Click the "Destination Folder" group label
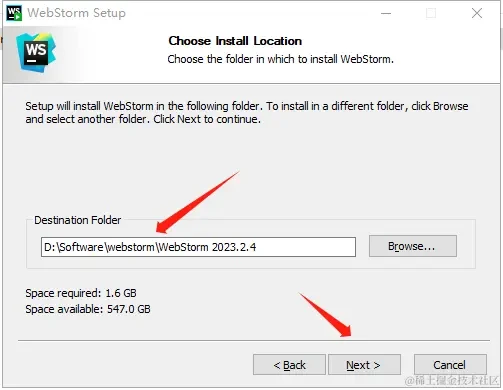The height and width of the screenshot is (390, 503). (x=77, y=220)
